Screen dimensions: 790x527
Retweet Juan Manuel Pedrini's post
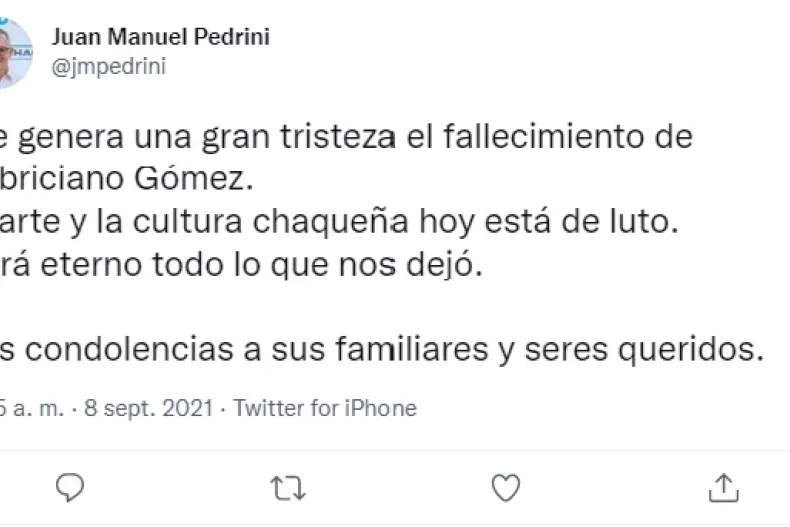287,487
